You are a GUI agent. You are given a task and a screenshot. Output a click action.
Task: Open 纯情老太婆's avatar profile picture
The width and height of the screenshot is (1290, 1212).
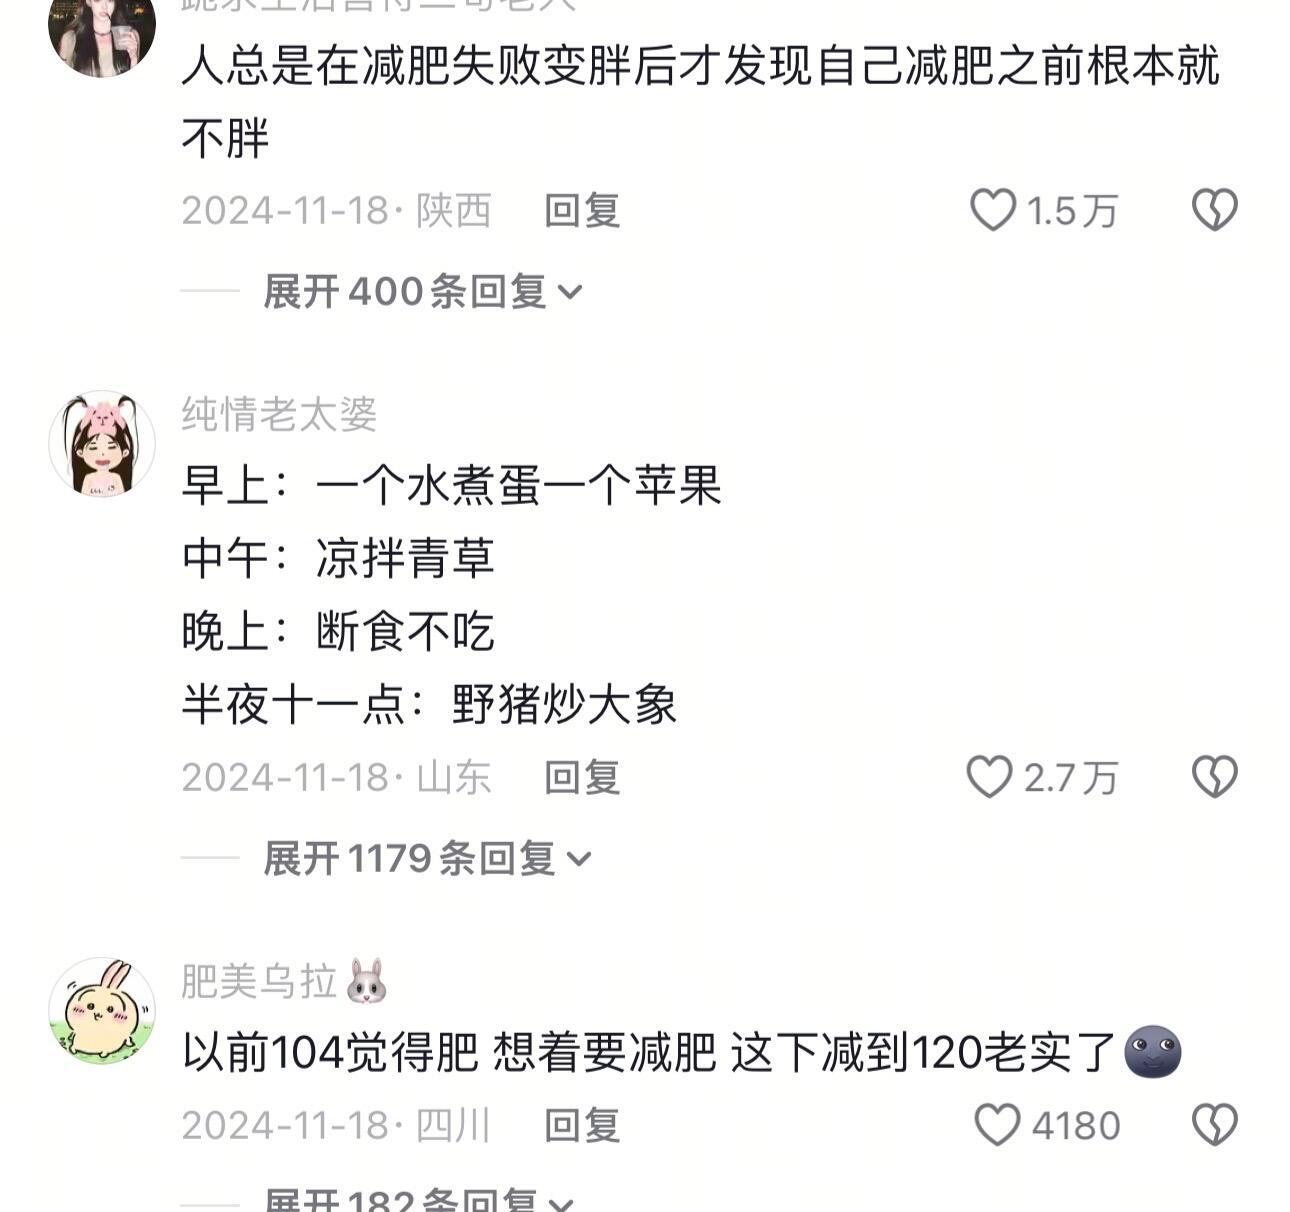point(102,444)
